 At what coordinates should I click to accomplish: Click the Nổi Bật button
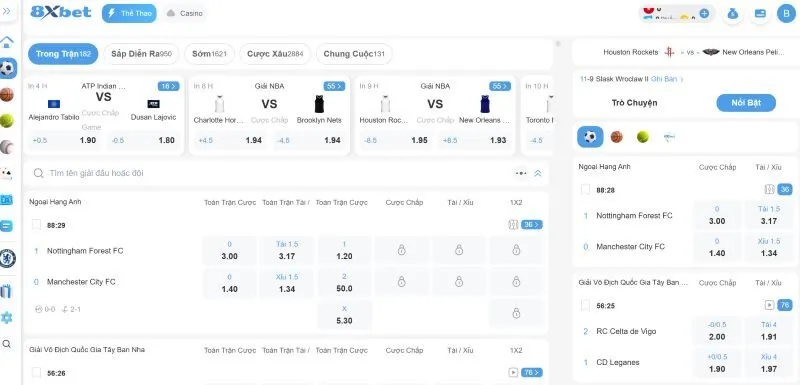tap(746, 103)
